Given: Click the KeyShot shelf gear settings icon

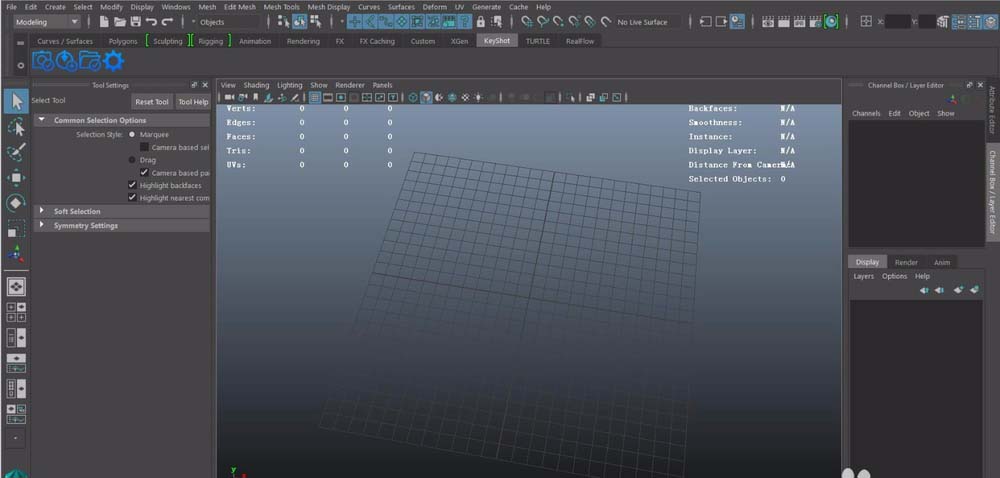Looking at the screenshot, I should pyautogui.click(x=113, y=61).
